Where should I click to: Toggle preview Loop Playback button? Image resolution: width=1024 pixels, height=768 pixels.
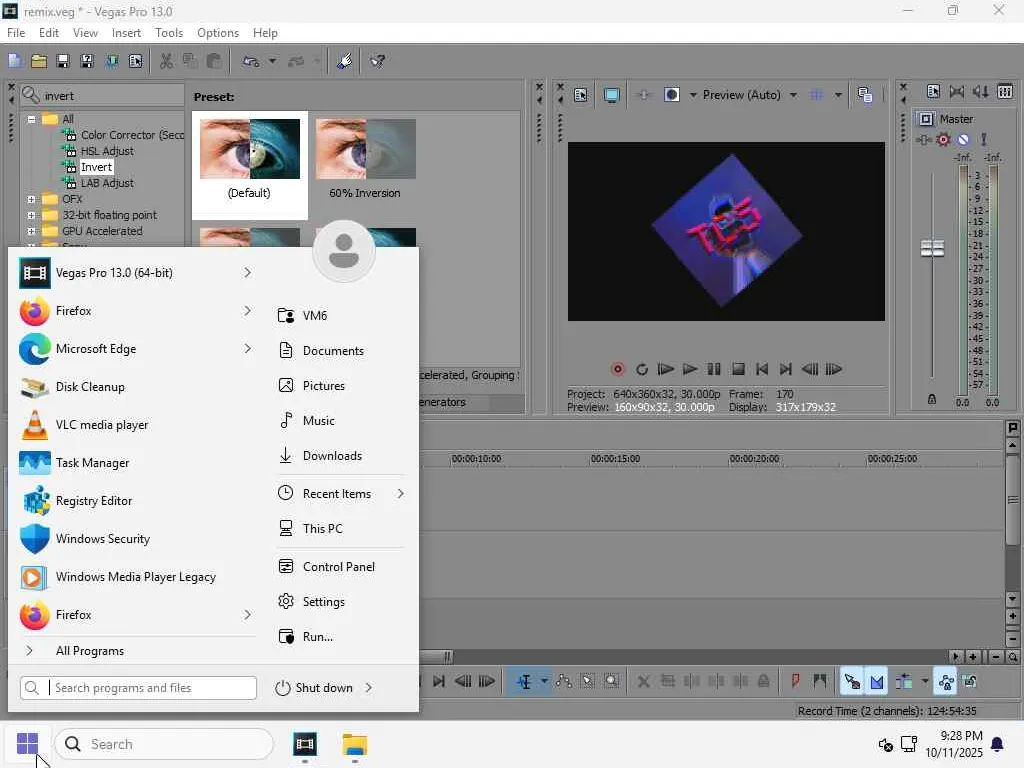click(x=642, y=370)
